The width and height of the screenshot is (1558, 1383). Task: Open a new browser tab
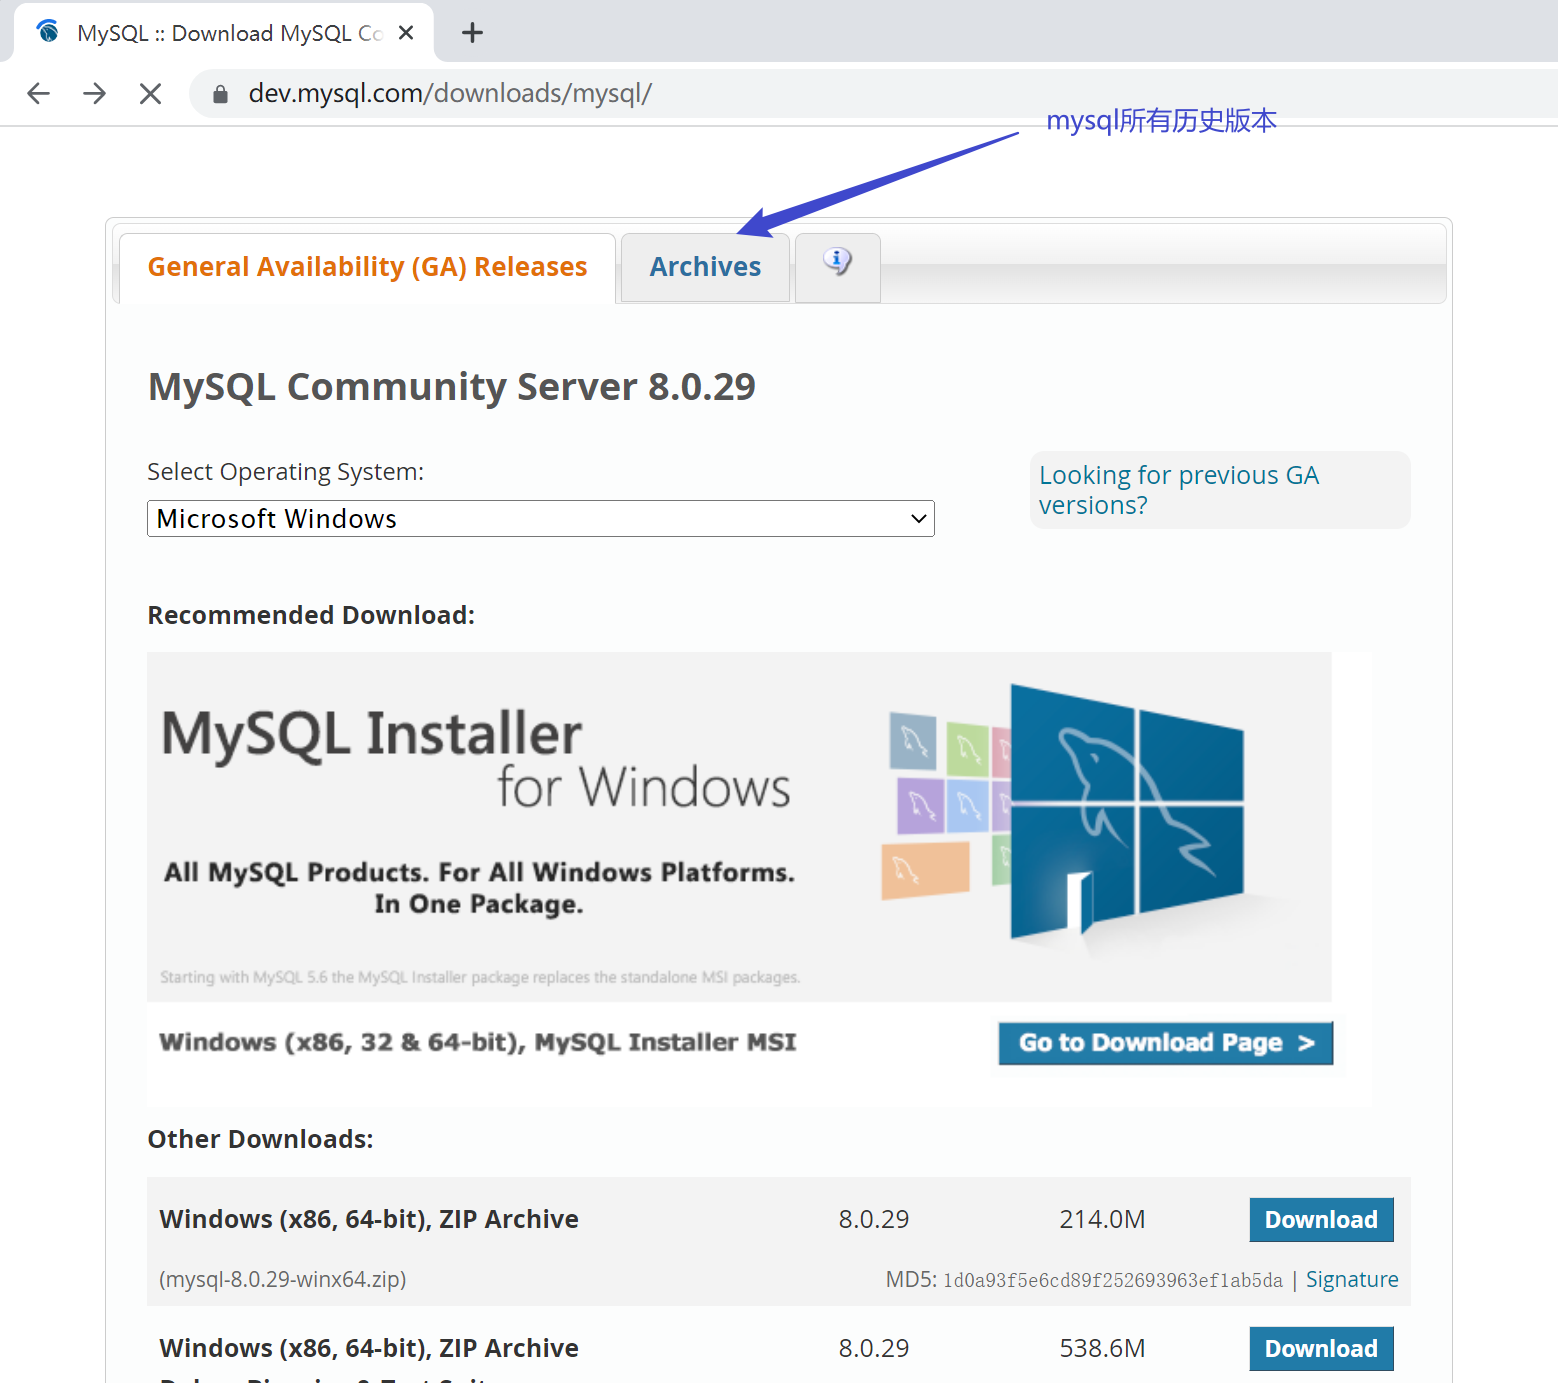(472, 33)
